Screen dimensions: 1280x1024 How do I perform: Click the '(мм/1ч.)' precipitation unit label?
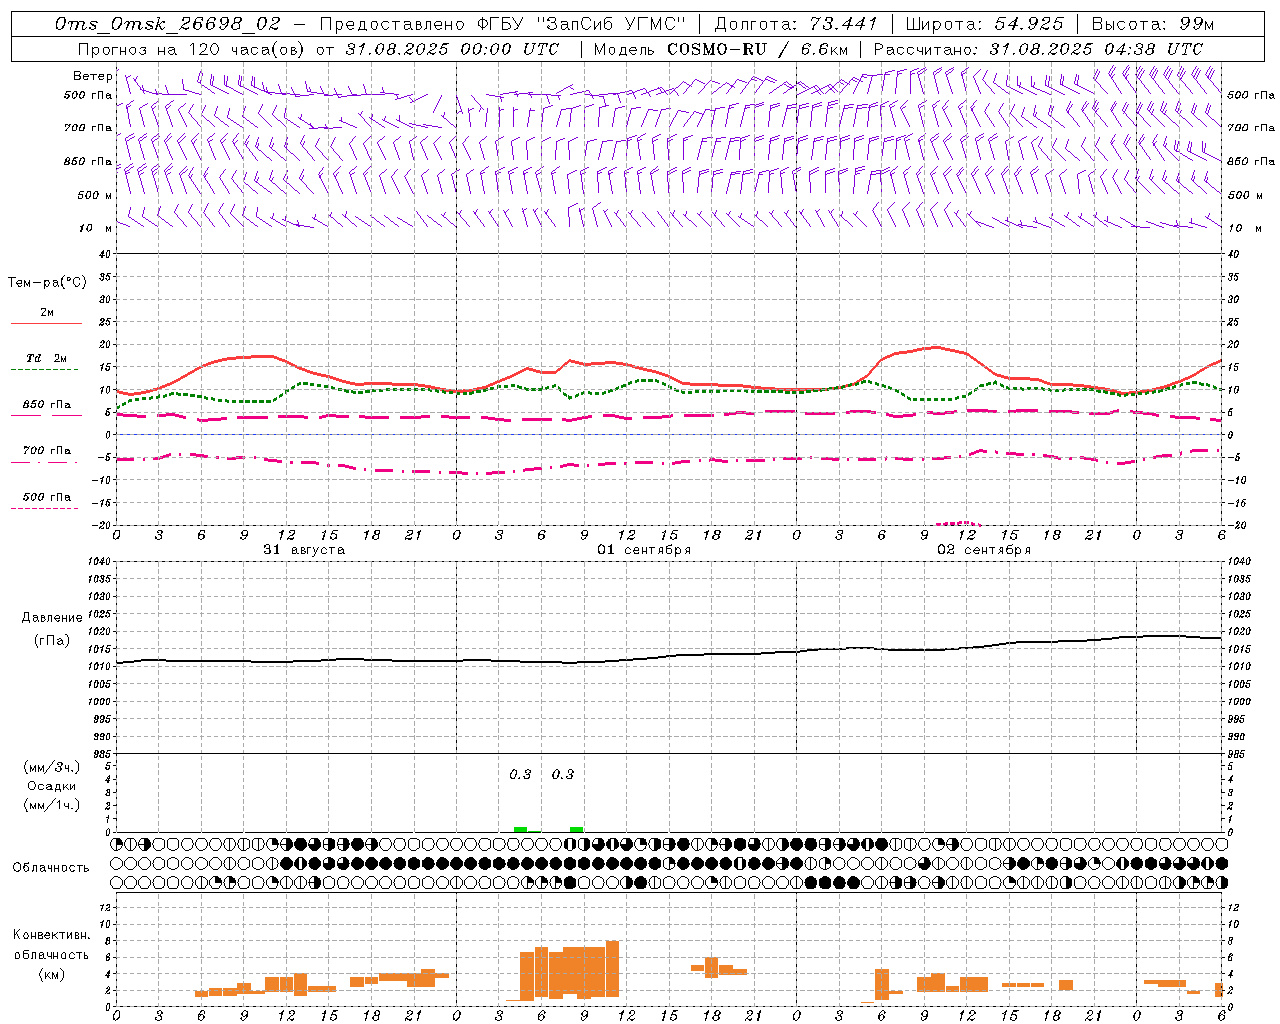(52, 805)
